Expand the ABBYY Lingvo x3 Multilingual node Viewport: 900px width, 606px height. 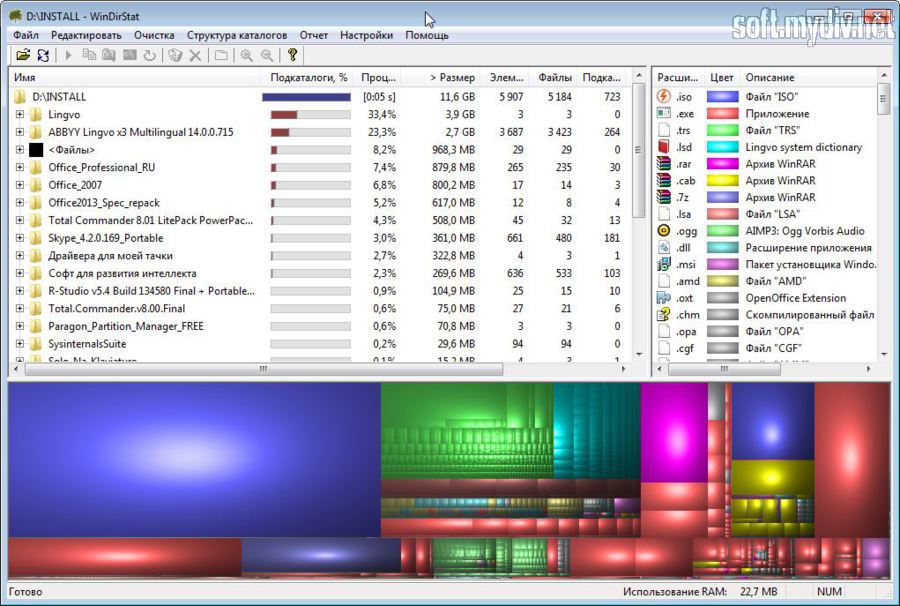(20, 132)
